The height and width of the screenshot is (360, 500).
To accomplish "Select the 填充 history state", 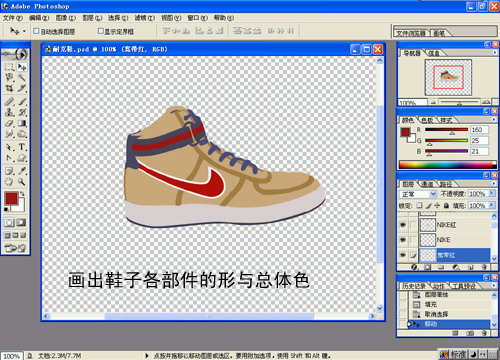I will pos(431,304).
